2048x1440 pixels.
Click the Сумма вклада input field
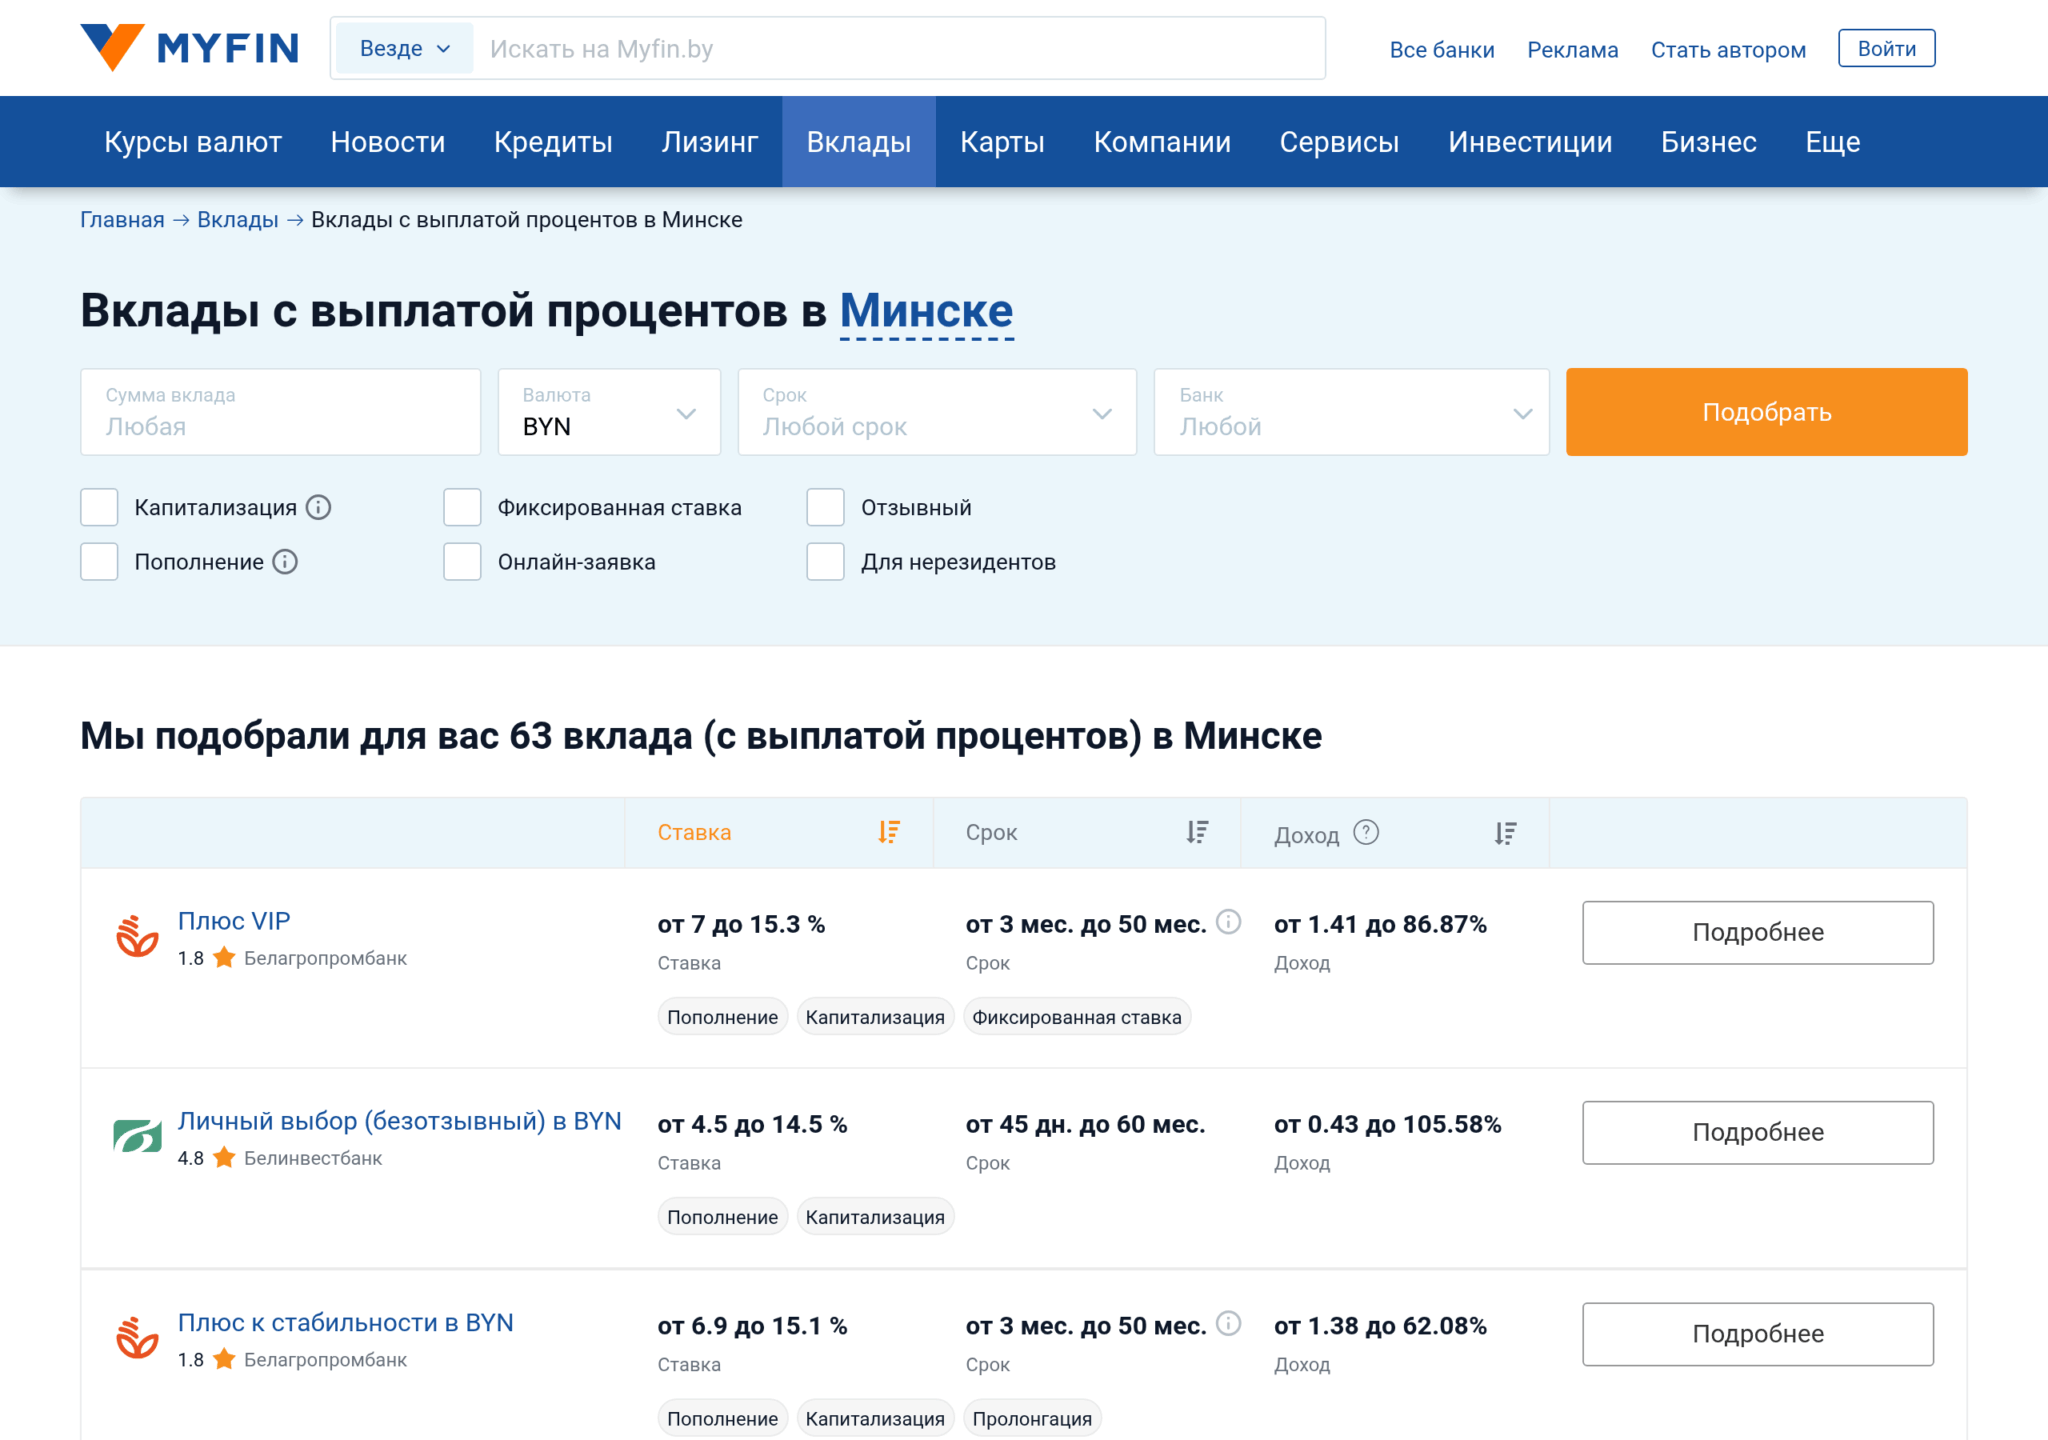click(280, 413)
